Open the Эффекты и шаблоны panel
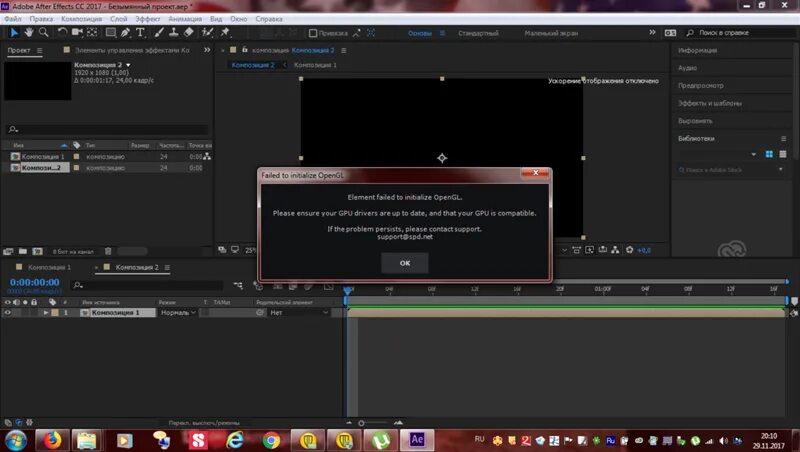 tap(710, 103)
